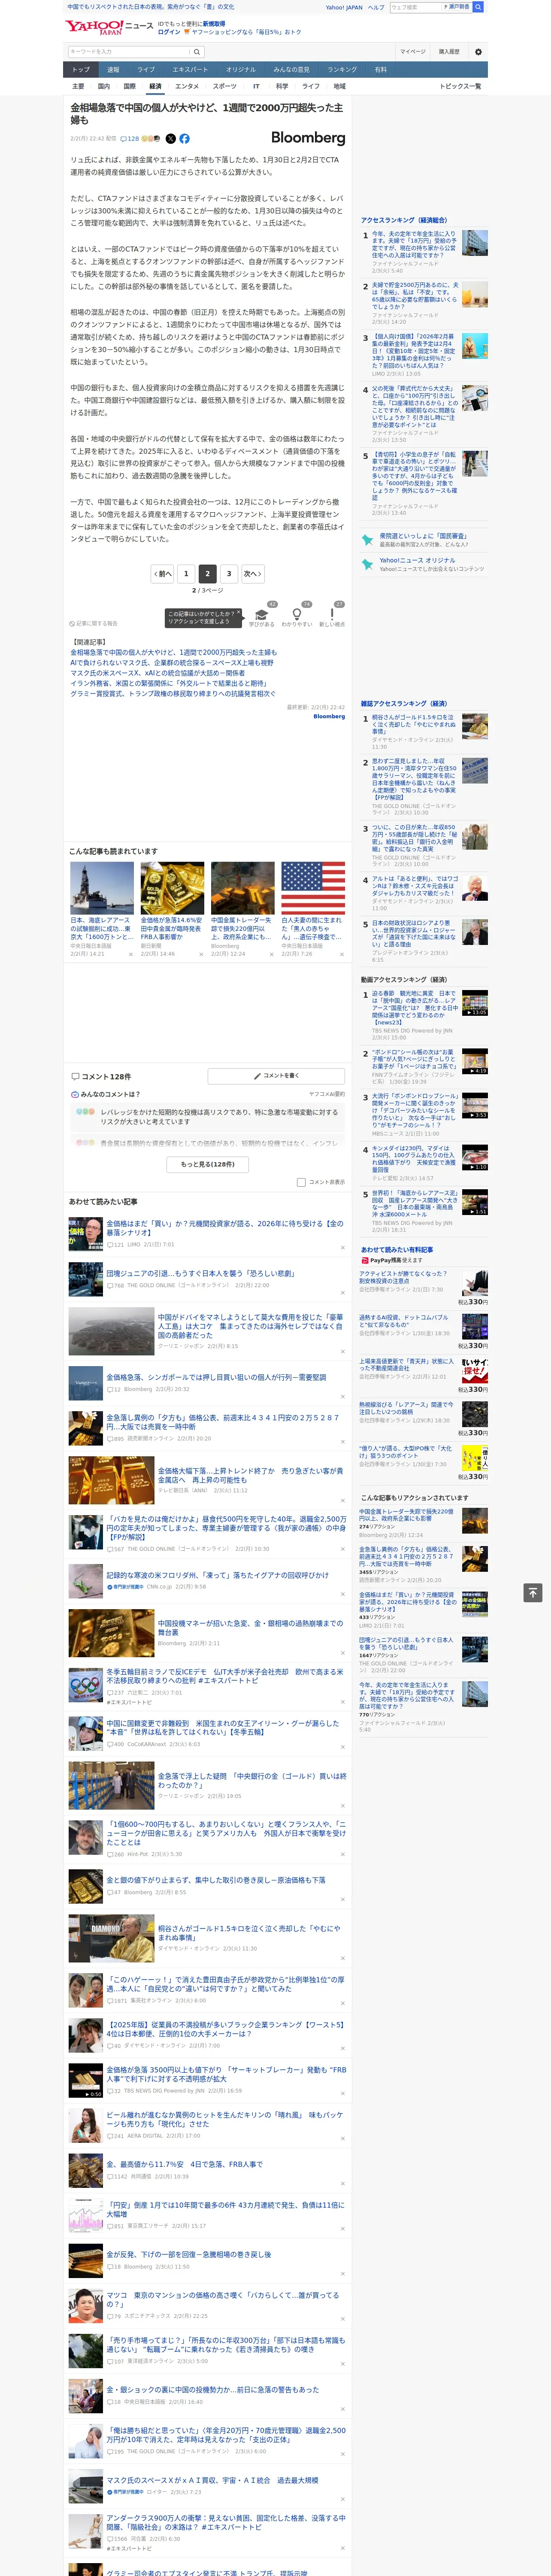Open article 'マツコ 東京のマンションの価格'
The image size is (551, 2576).
223,2299
